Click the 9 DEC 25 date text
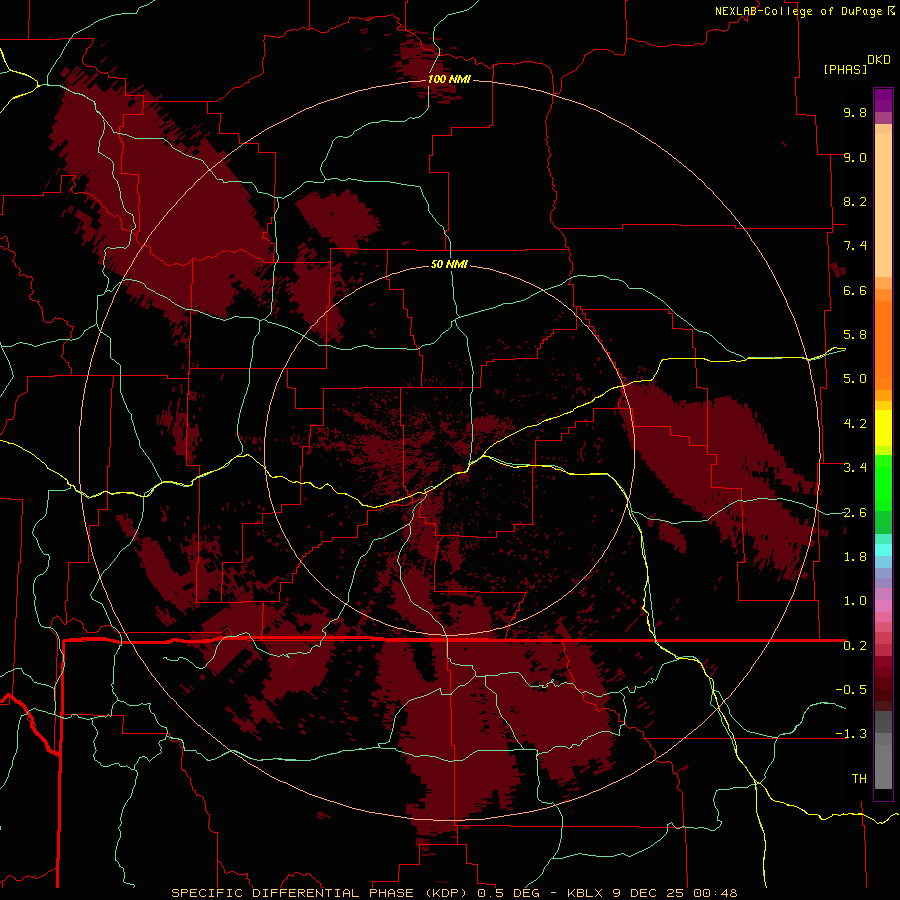 (649, 893)
